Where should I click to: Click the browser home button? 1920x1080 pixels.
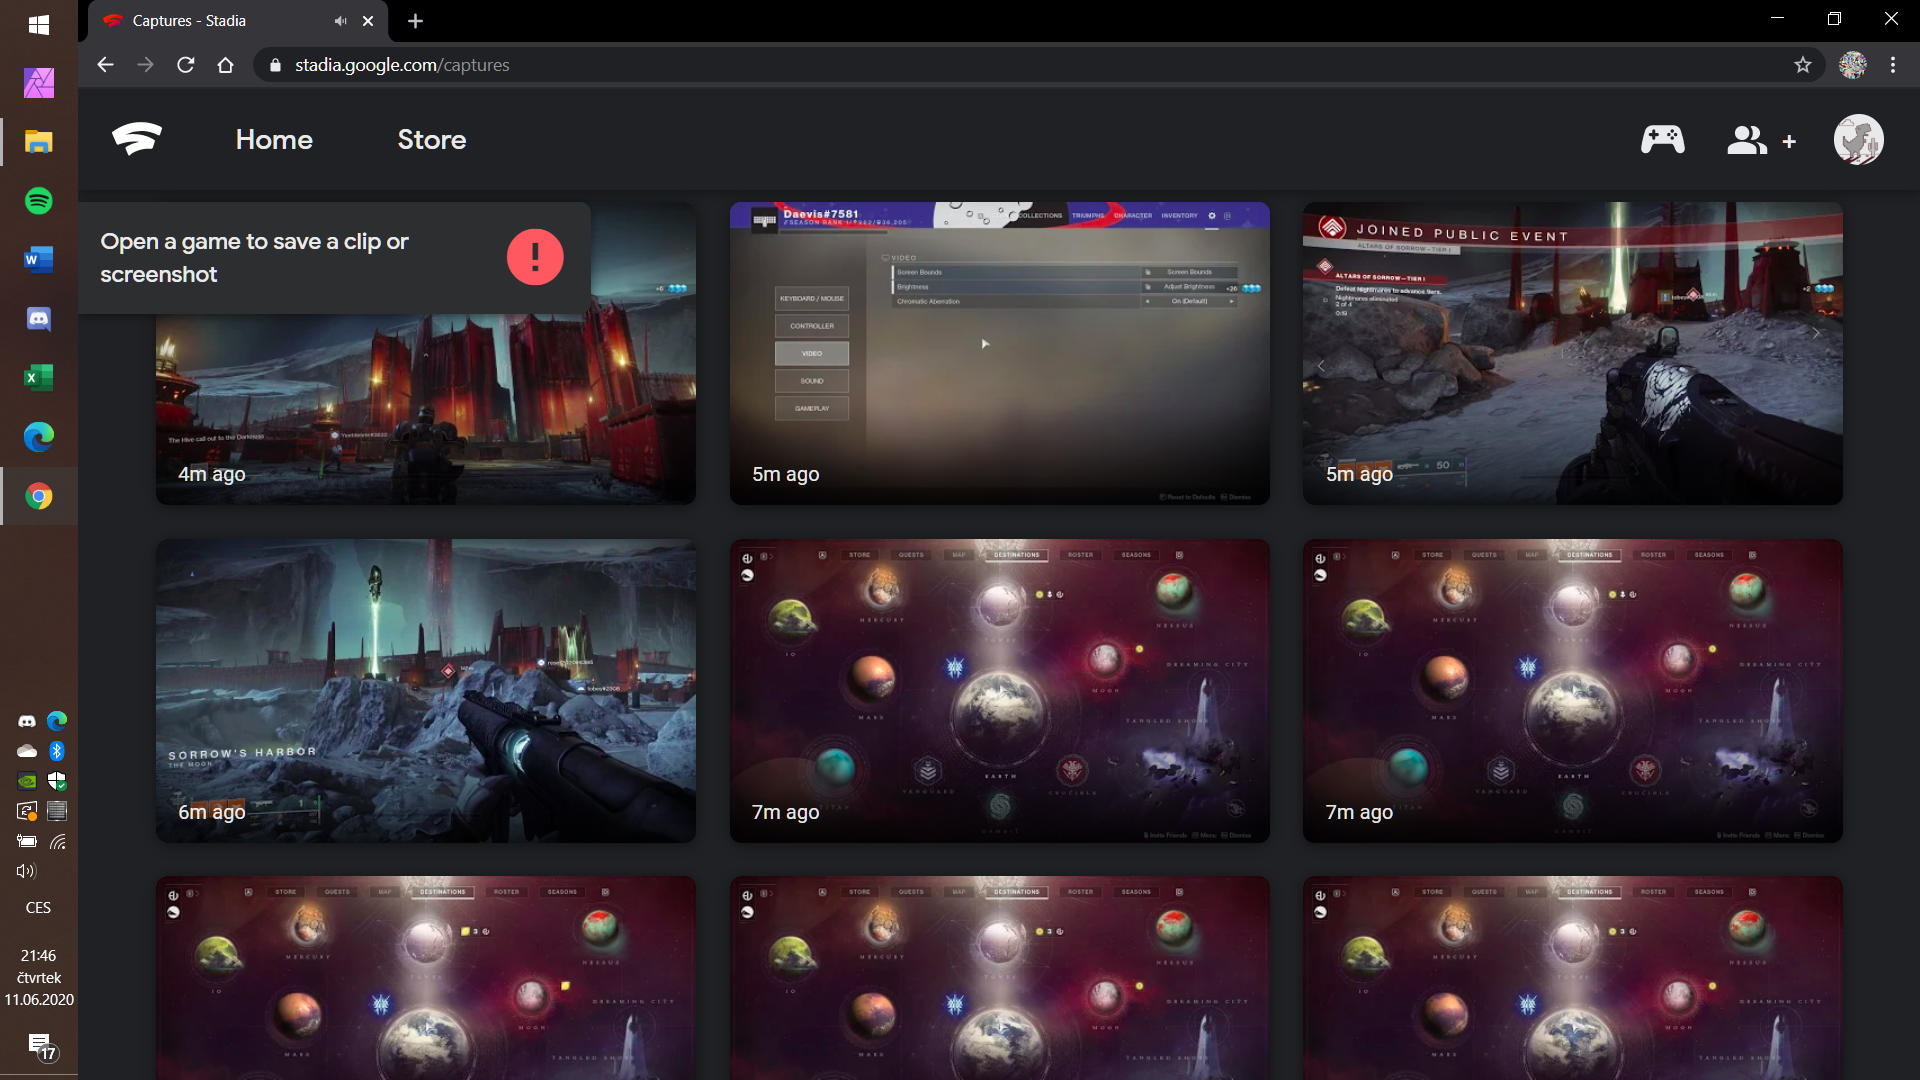tap(226, 65)
